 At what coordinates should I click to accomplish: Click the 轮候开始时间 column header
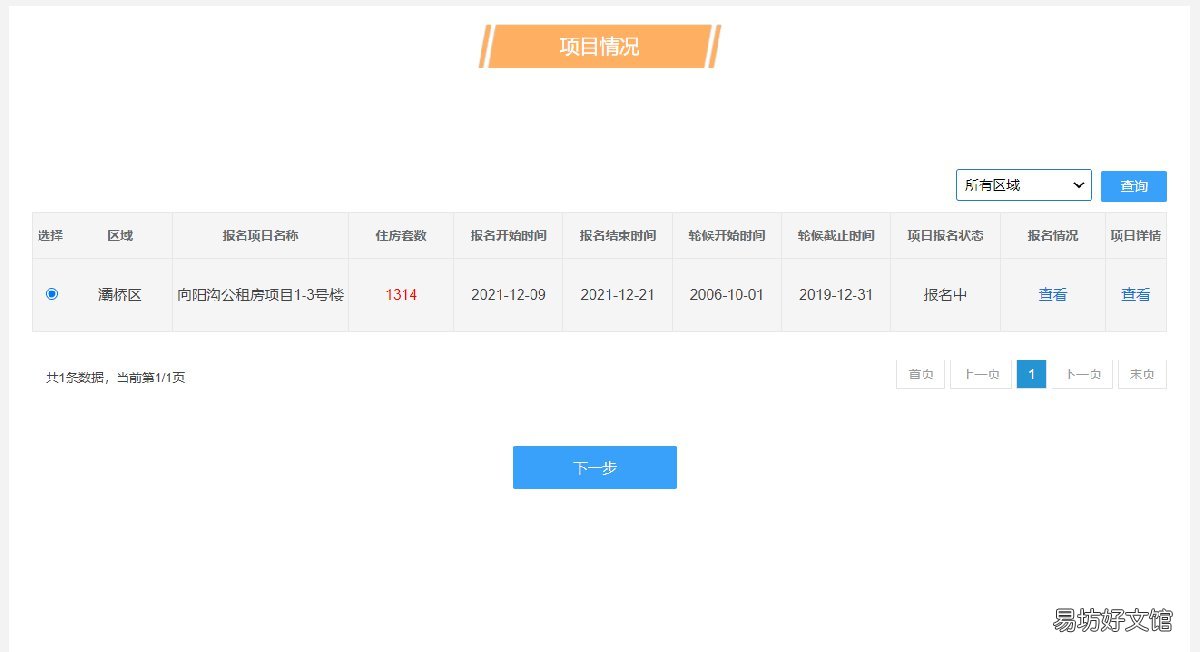coord(727,236)
